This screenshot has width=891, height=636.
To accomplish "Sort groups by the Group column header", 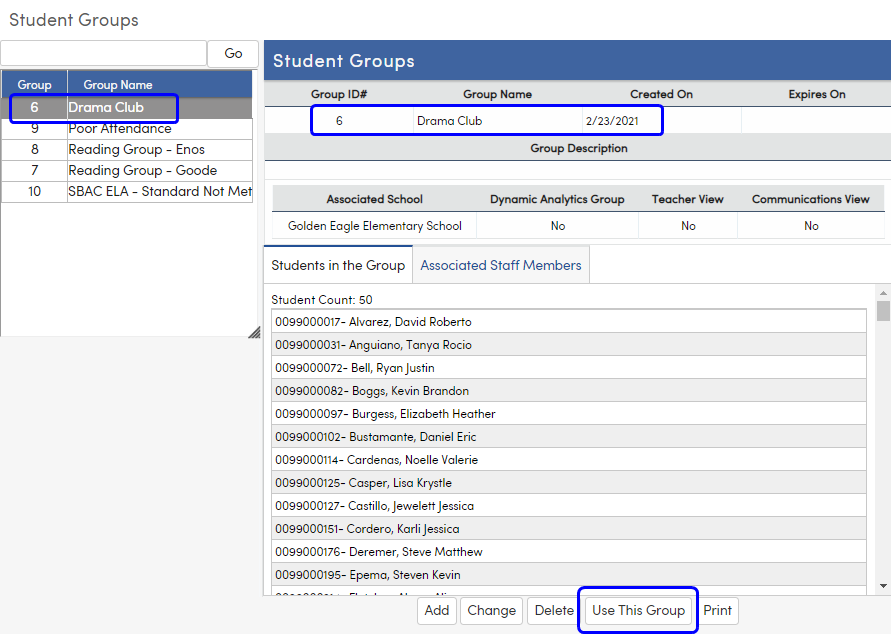I will (34, 85).
